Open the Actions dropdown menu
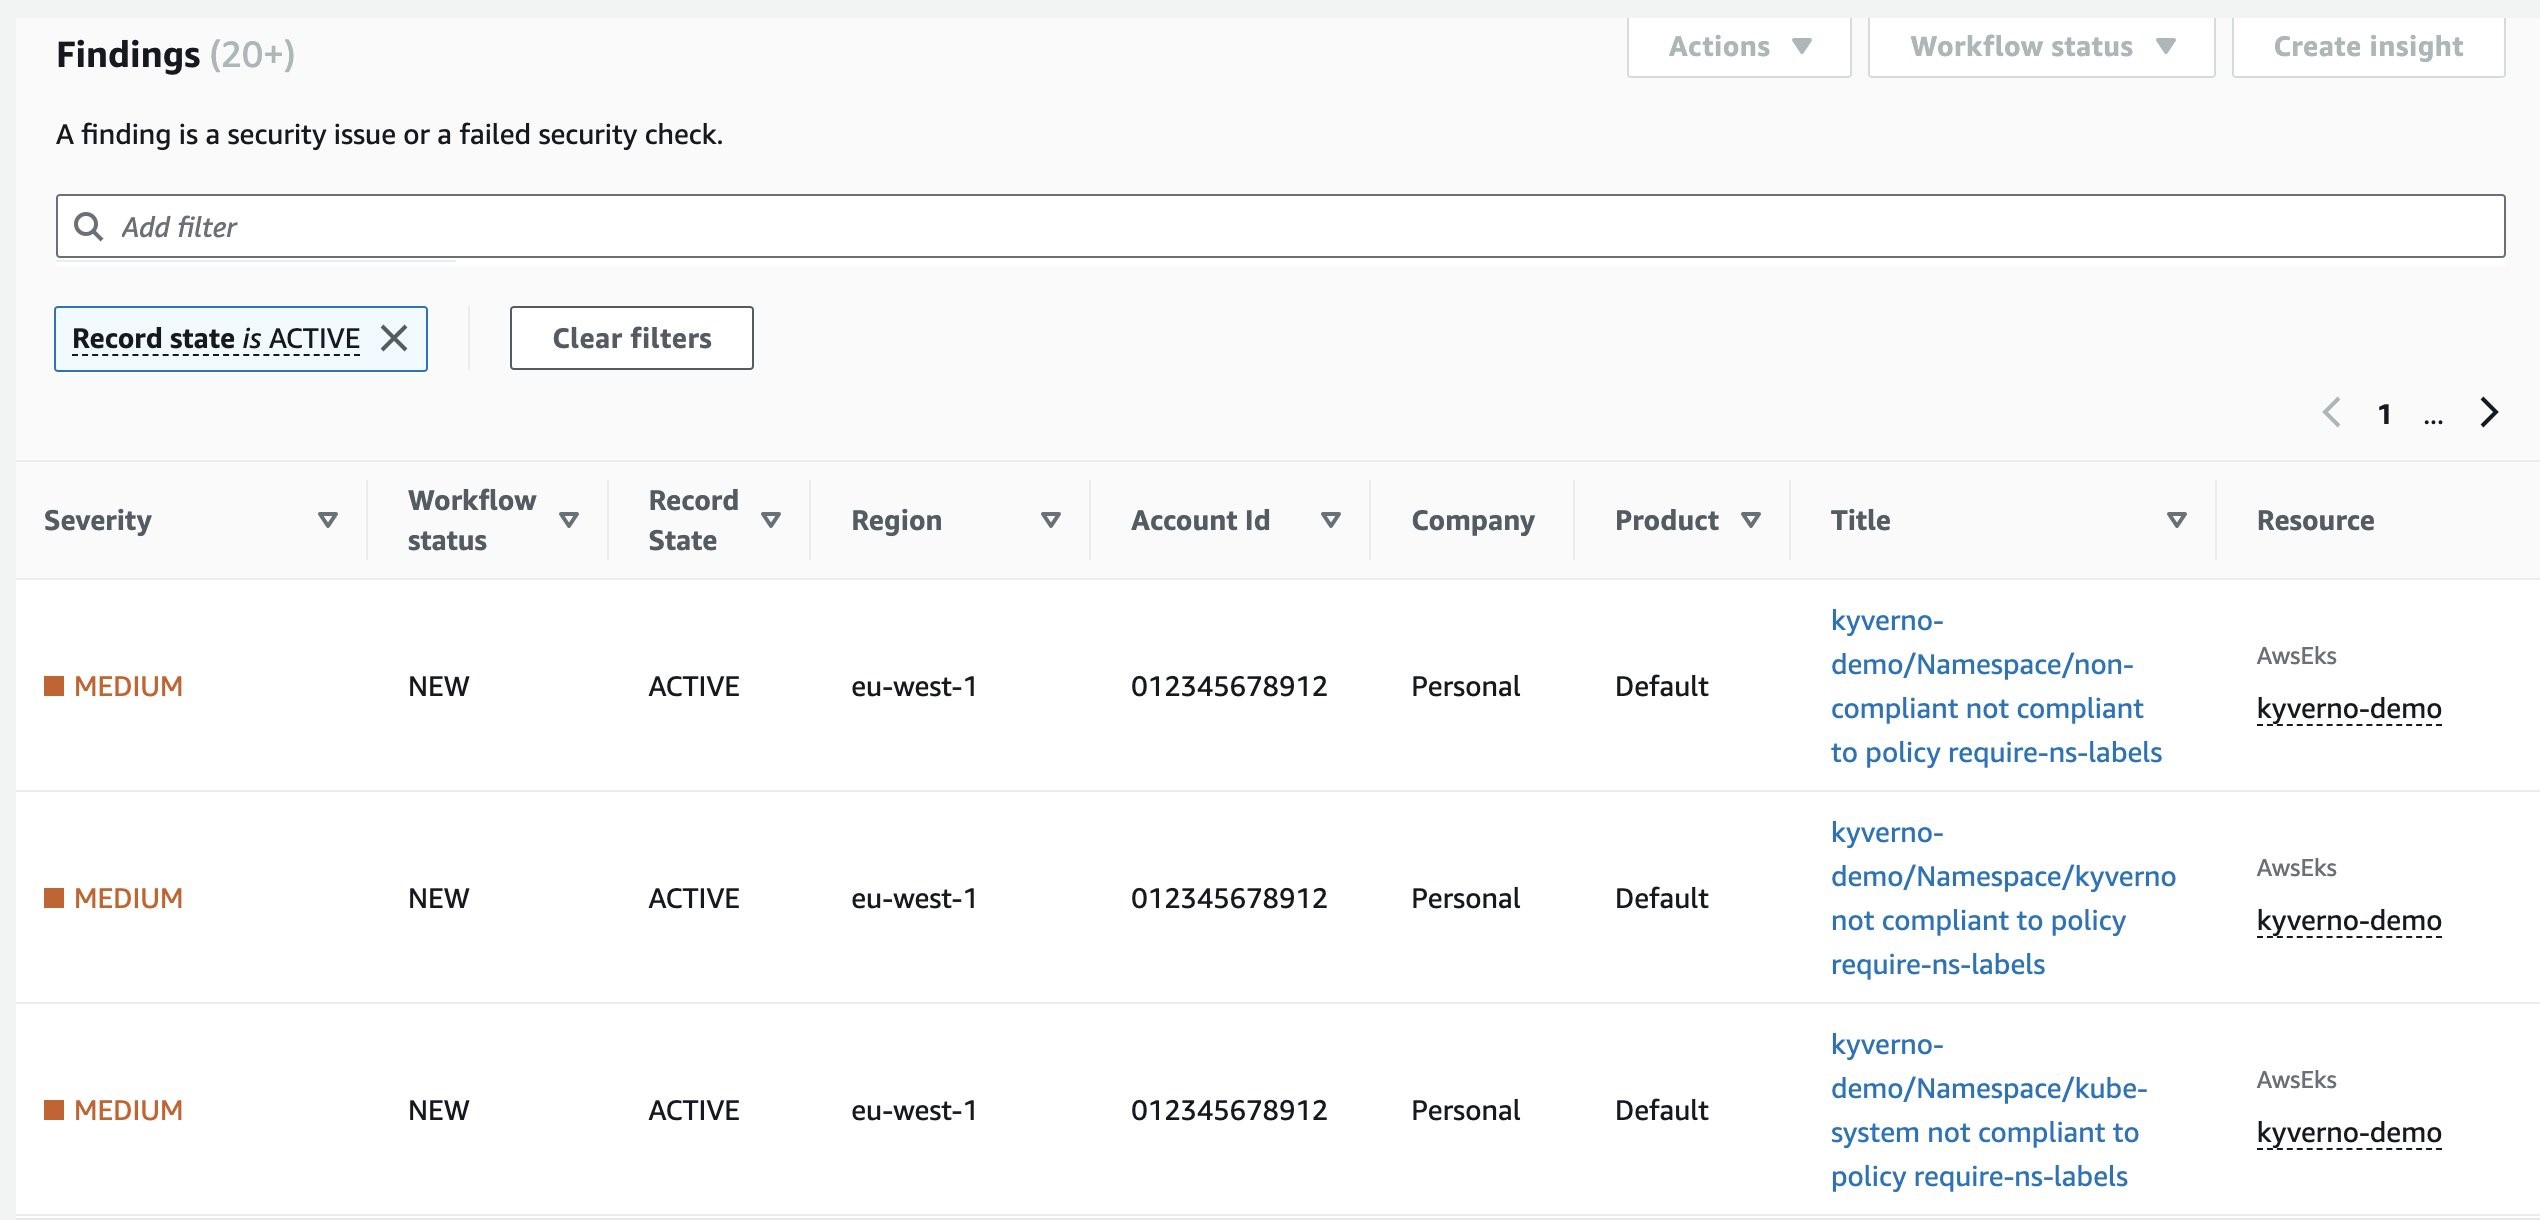This screenshot has height=1220, width=2540. (1739, 47)
